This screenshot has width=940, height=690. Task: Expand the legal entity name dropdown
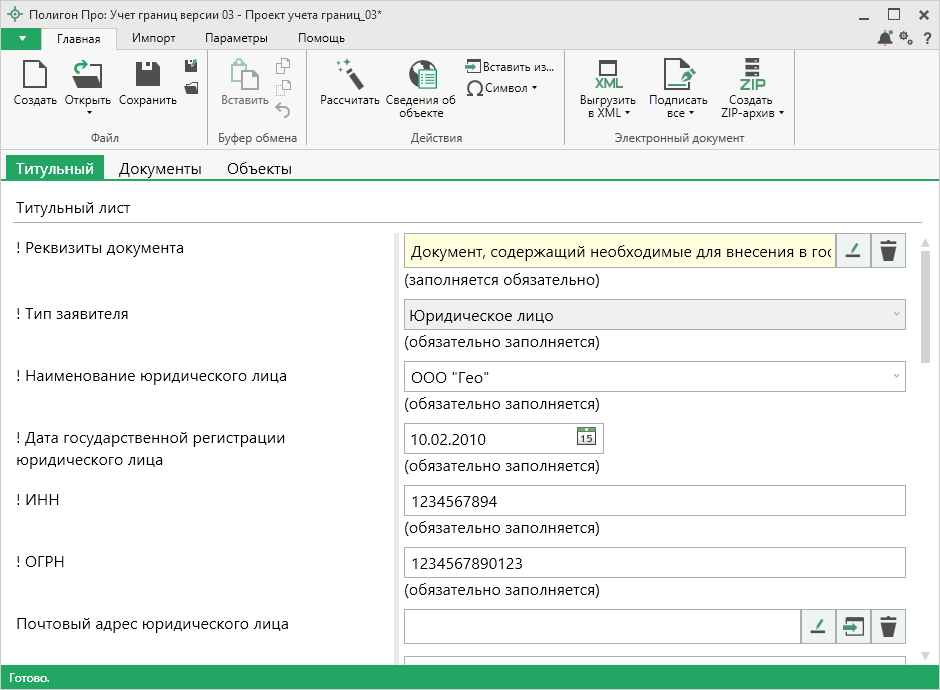[894, 377]
